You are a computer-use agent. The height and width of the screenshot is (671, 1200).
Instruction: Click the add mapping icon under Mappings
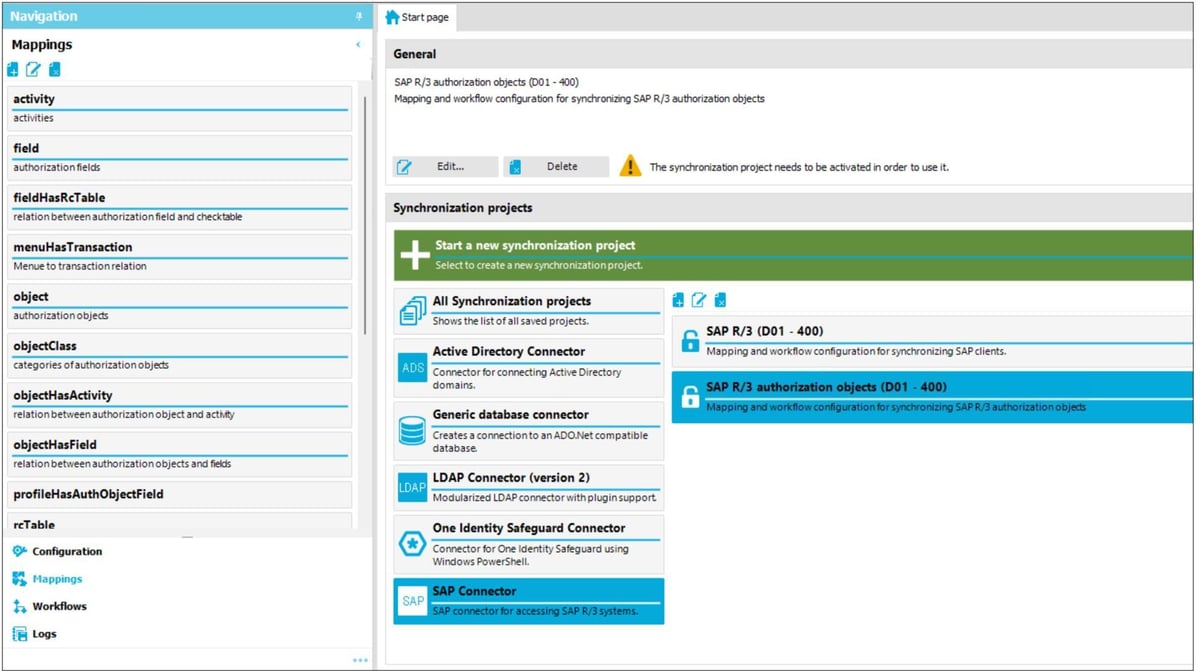11,69
